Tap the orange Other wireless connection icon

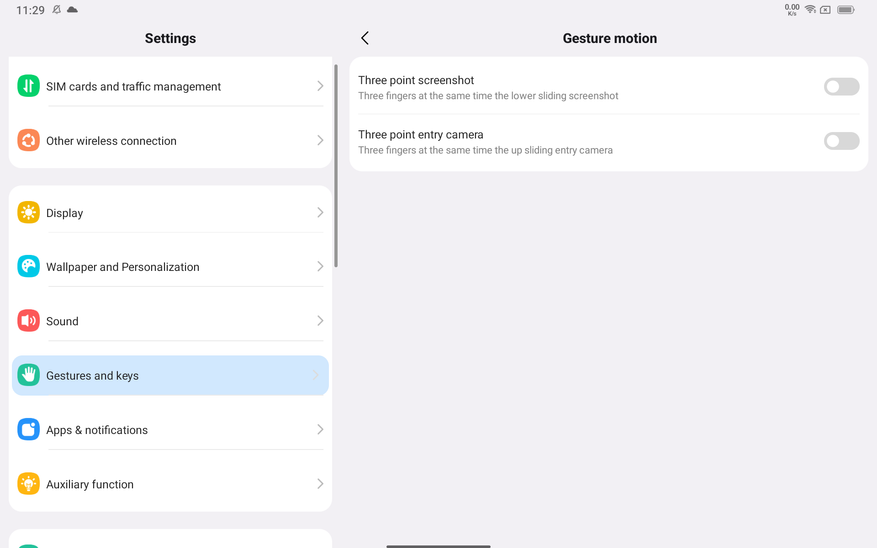pos(29,140)
